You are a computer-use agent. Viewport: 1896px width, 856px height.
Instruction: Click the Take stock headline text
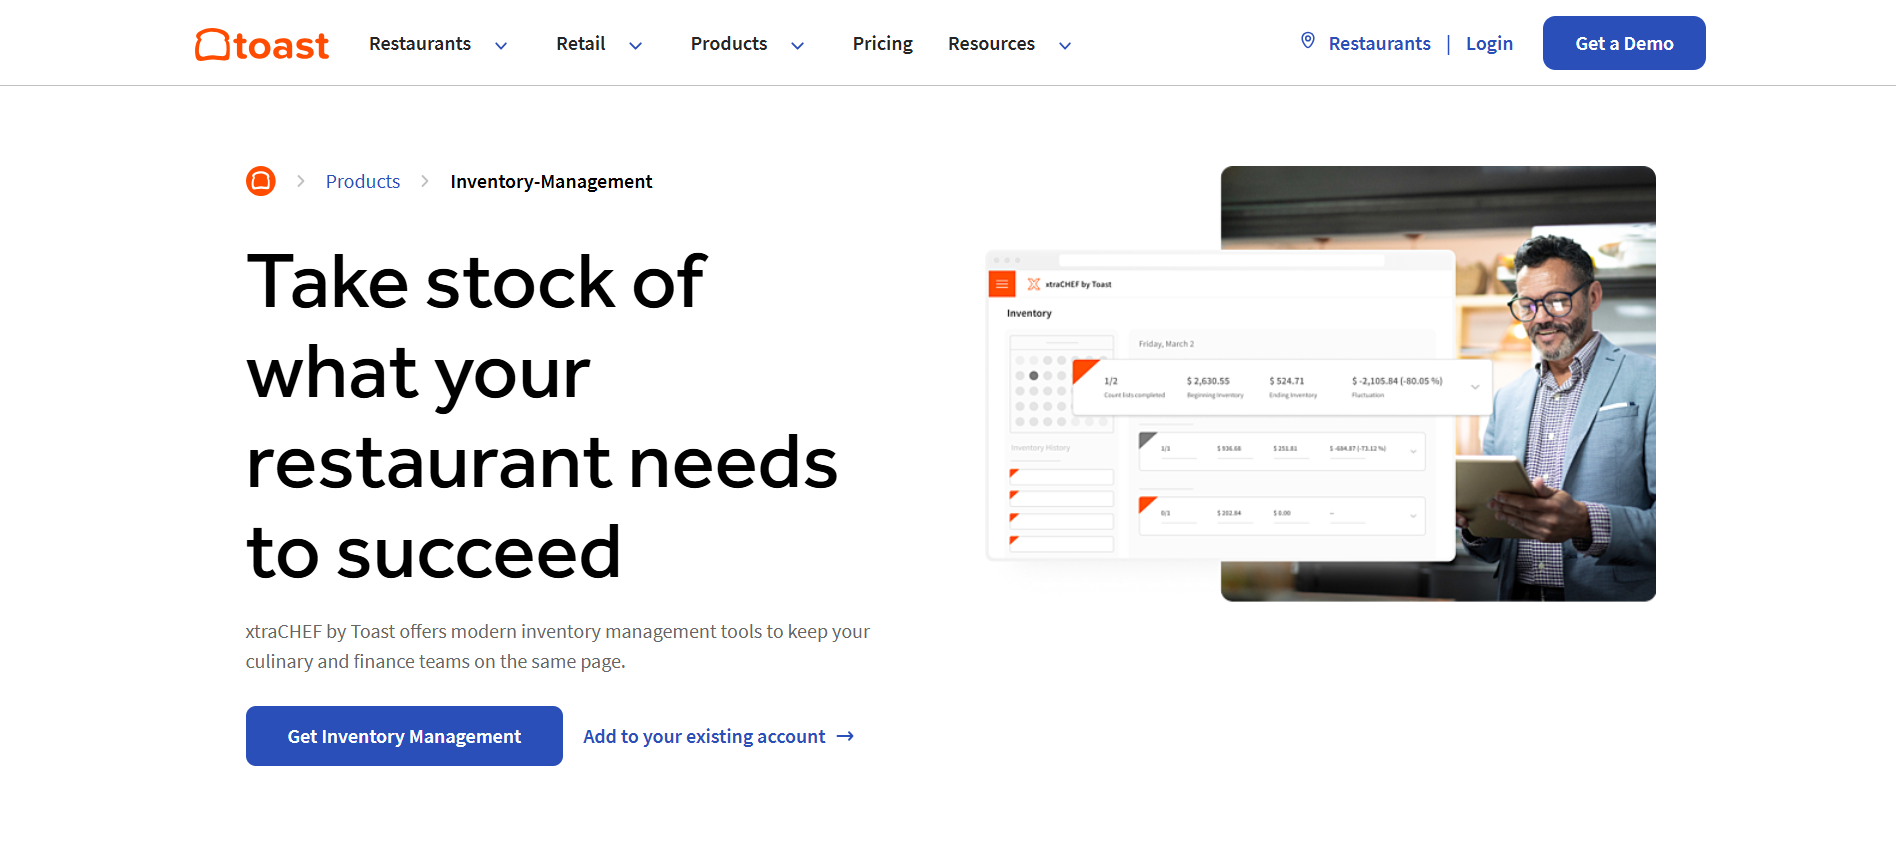pos(542,416)
